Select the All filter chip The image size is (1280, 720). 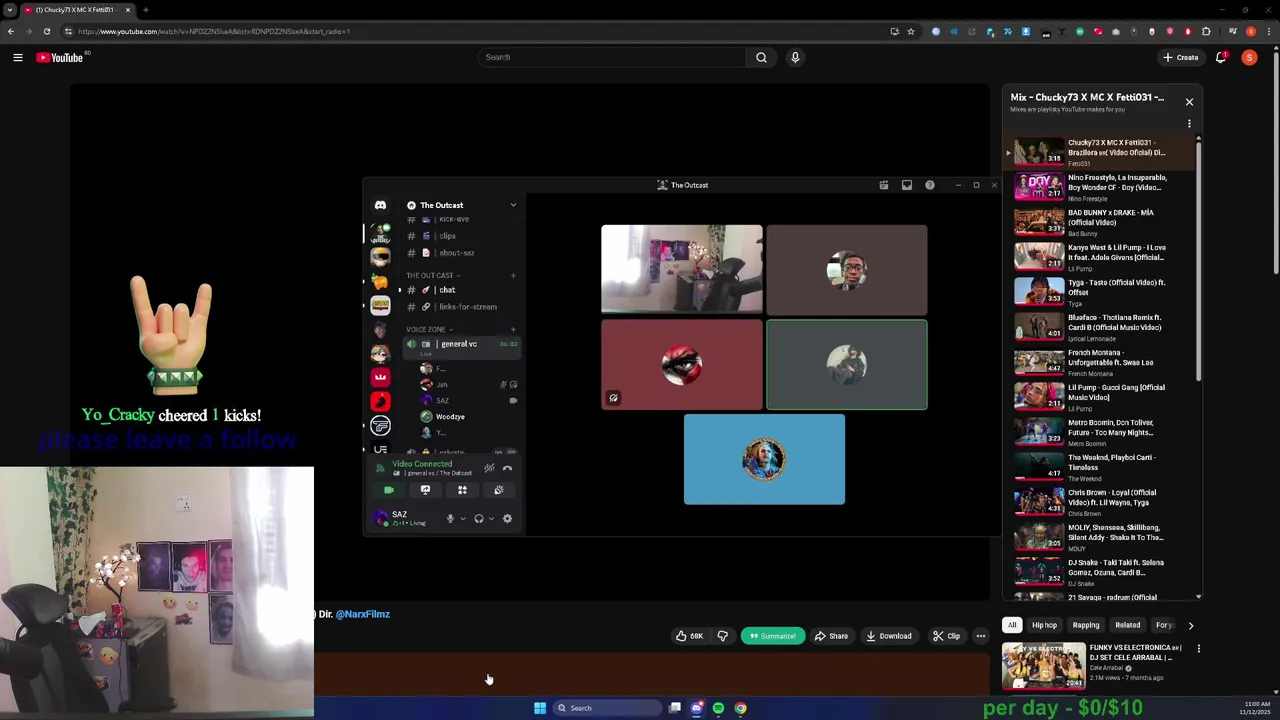point(1012,625)
